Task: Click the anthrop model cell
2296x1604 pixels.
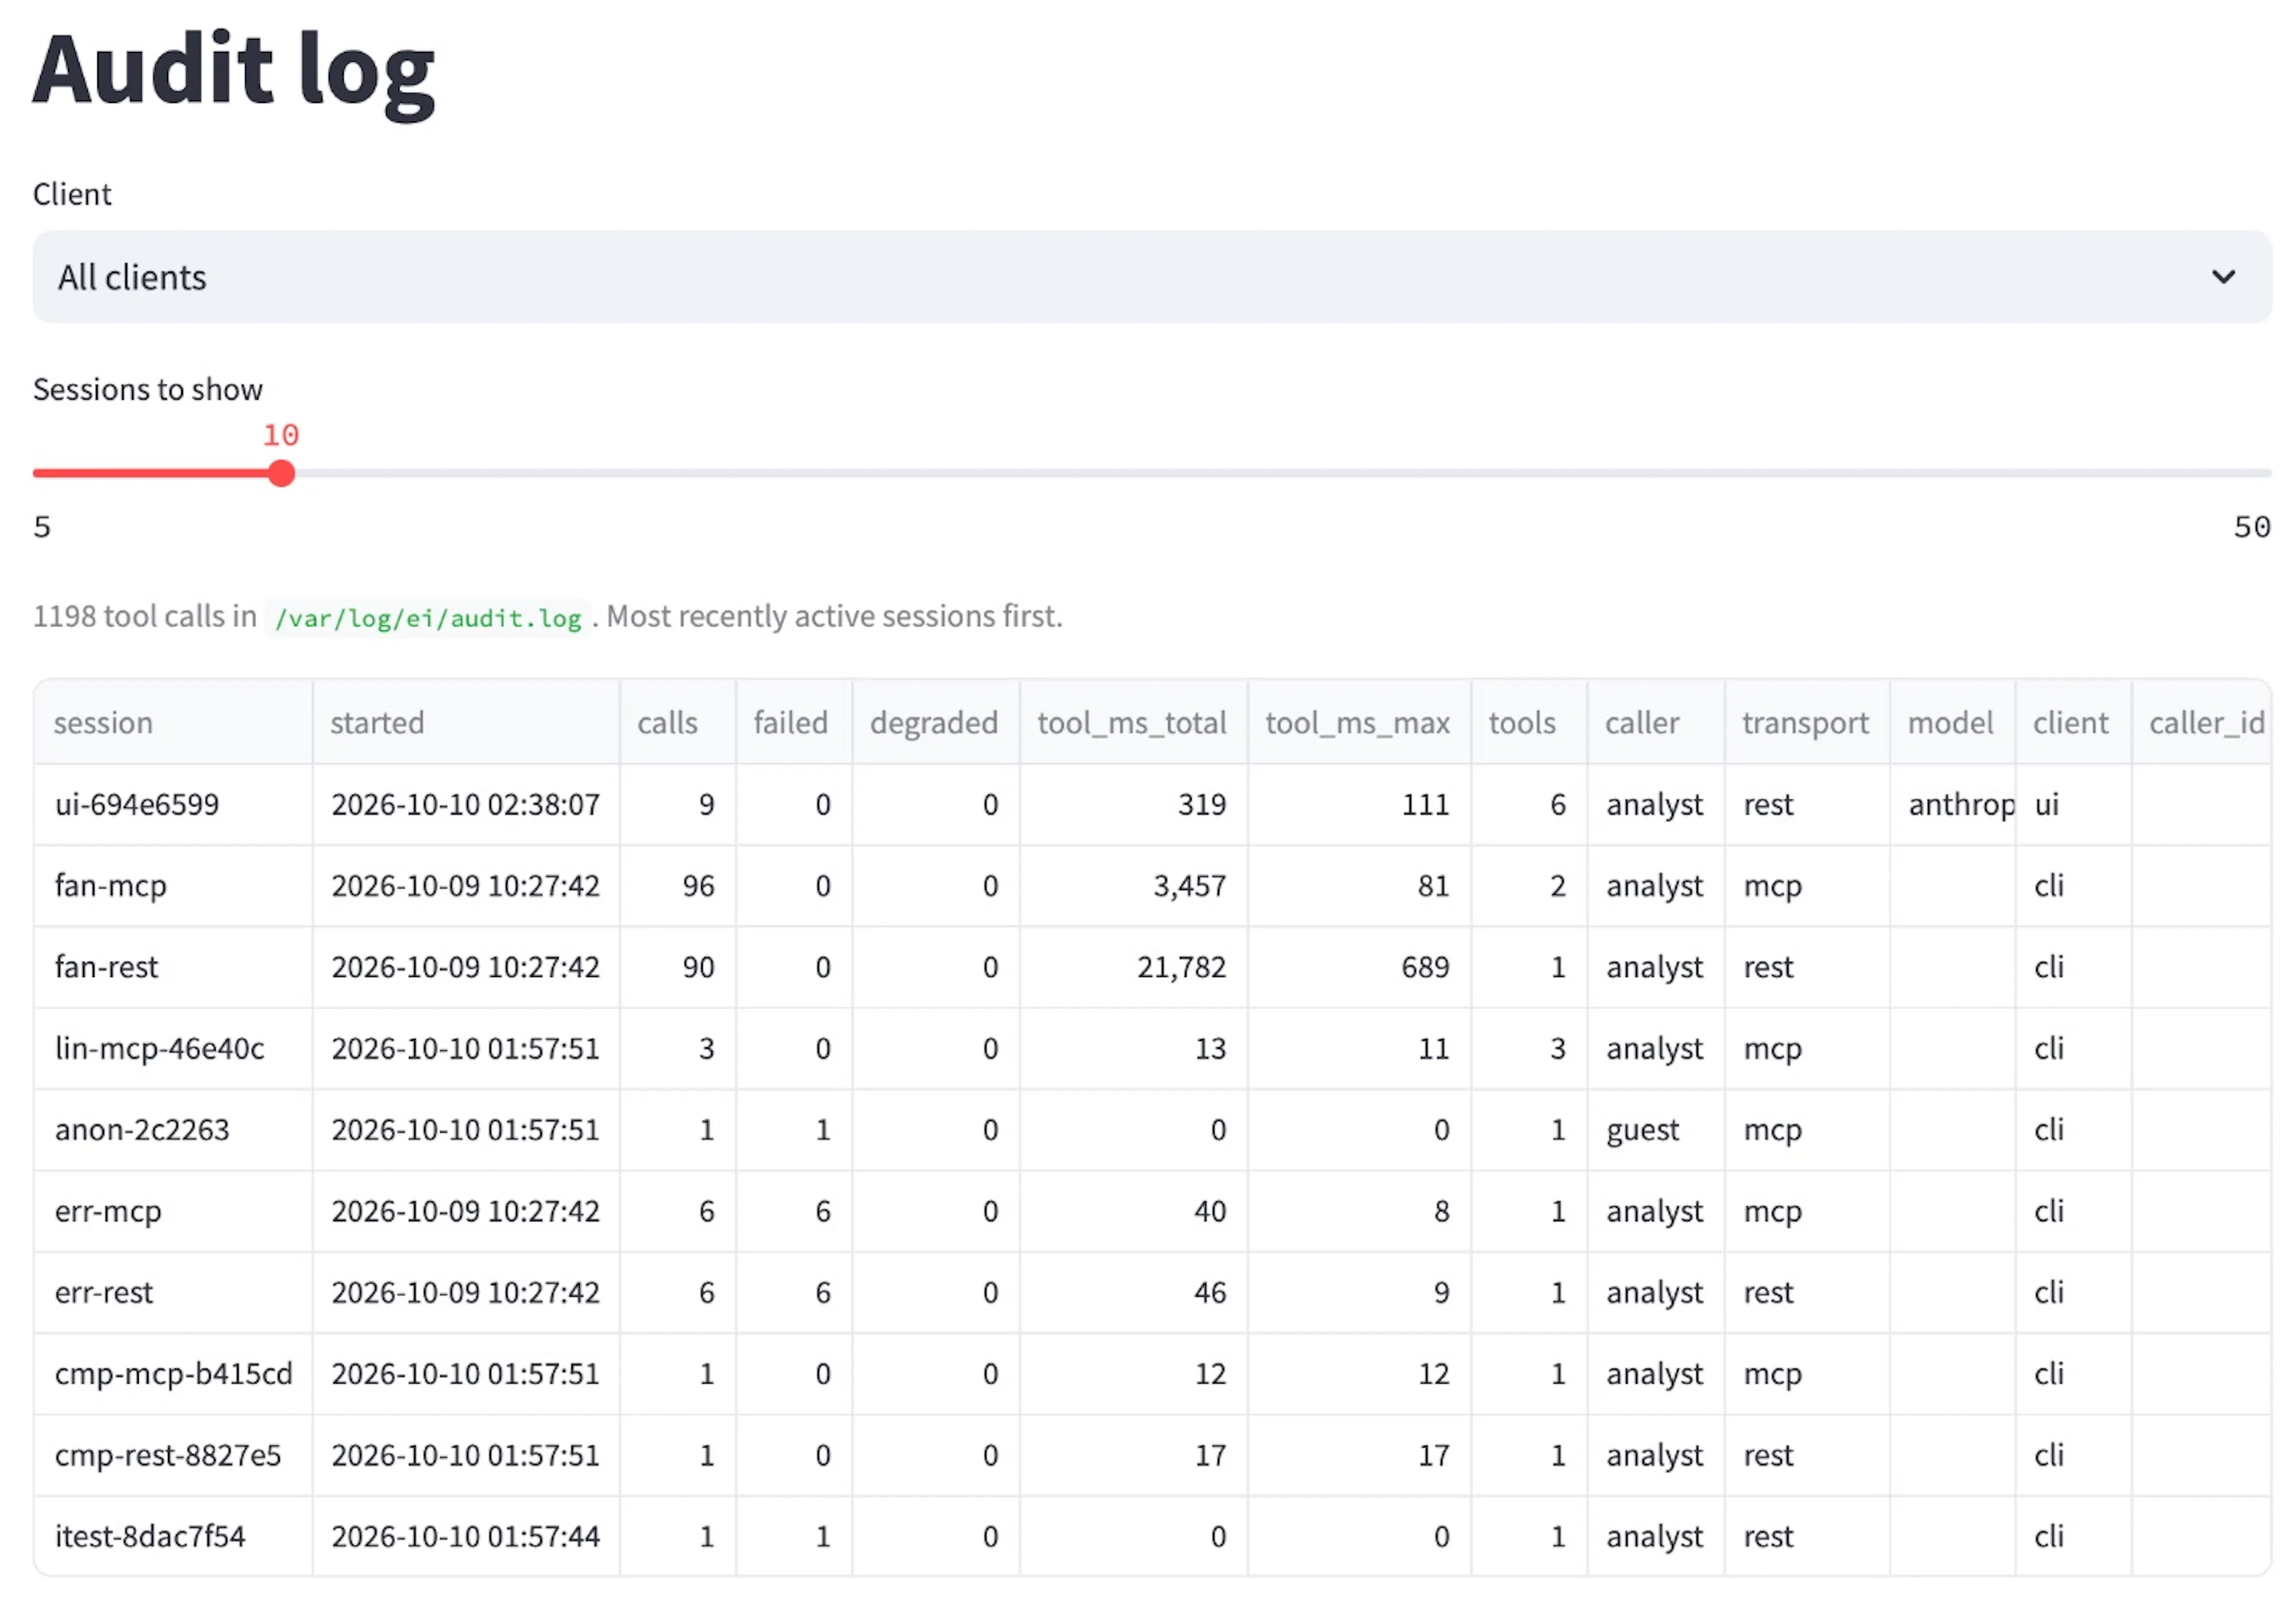Action: [1953, 804]
